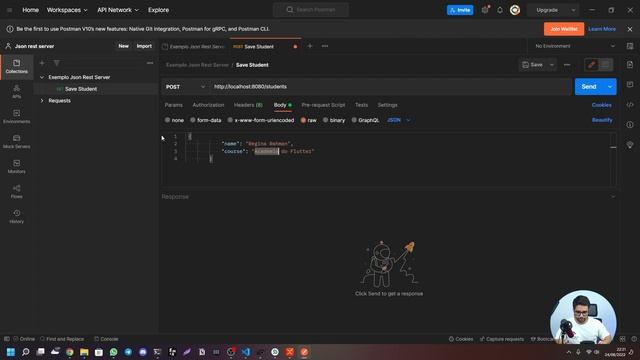Click the filter icon in collections sidebar
The image size is (640, 360).
tap(57, 63)
